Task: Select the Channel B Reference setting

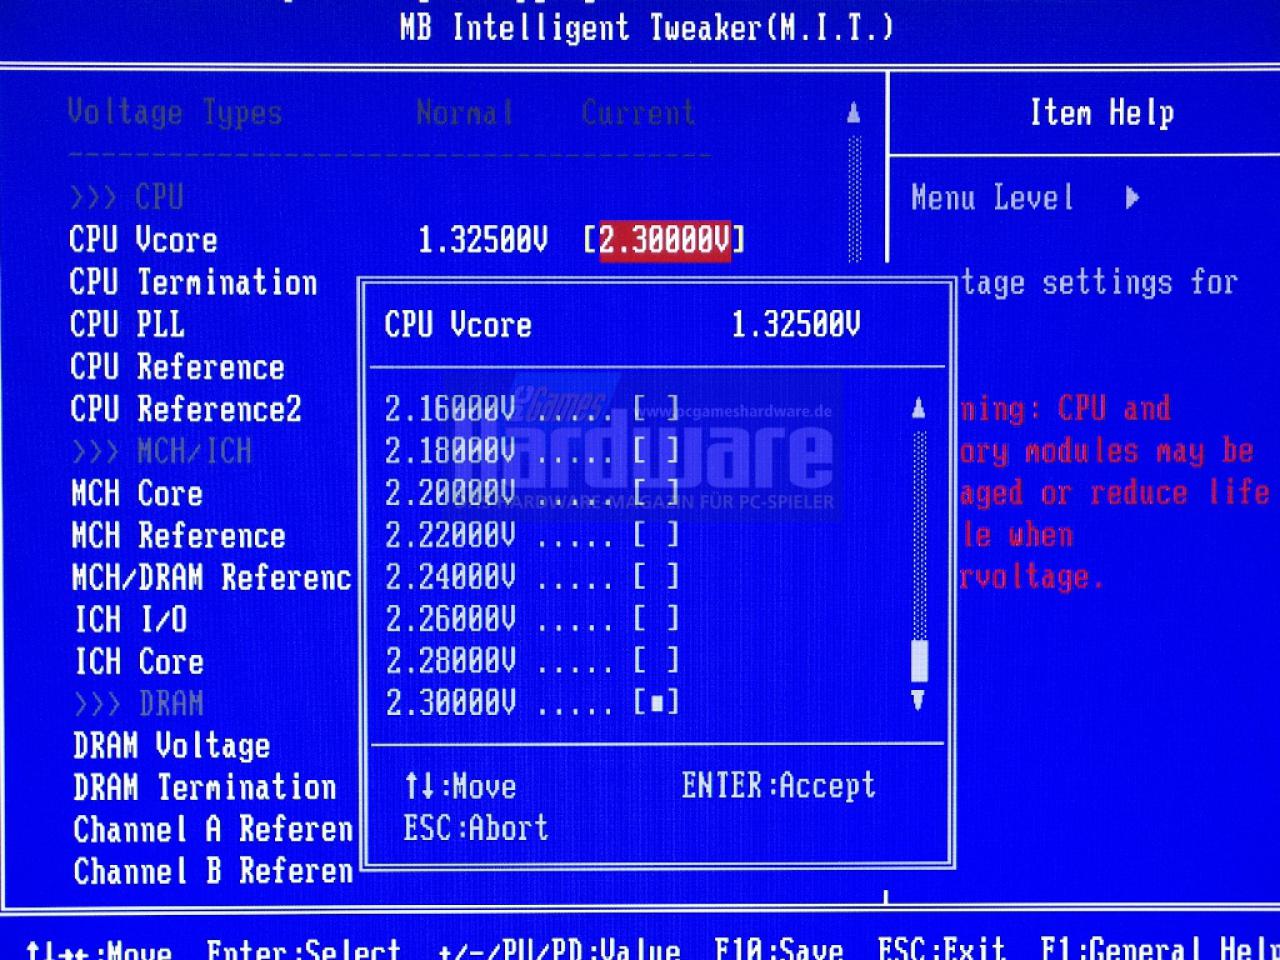Action: pos(213,871)
